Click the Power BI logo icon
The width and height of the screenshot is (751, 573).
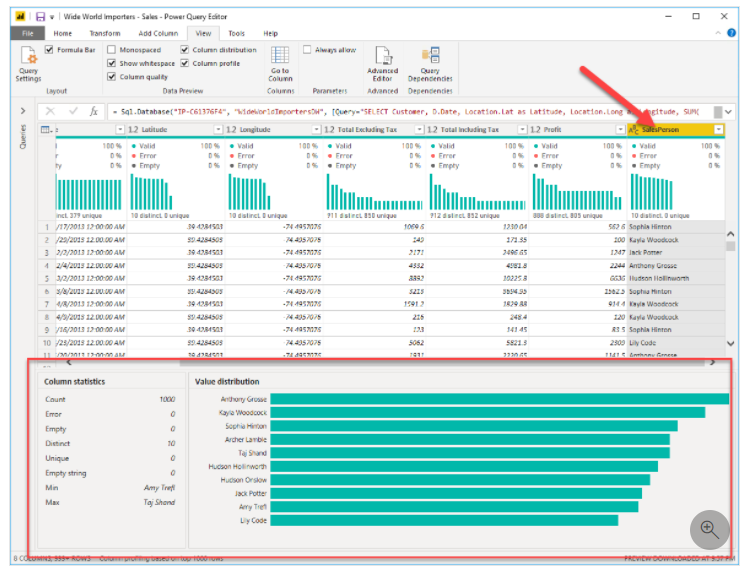coord(20,17)
